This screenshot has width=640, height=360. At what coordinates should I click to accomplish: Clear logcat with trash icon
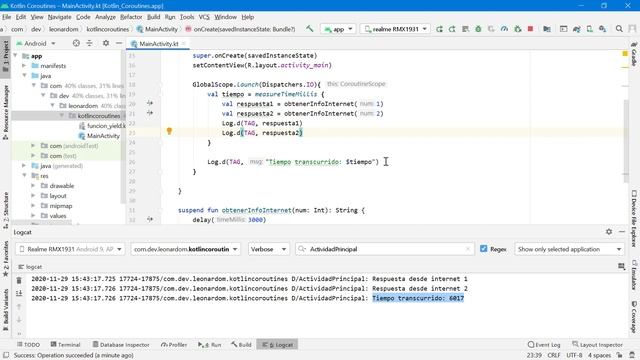coord(19,280)
